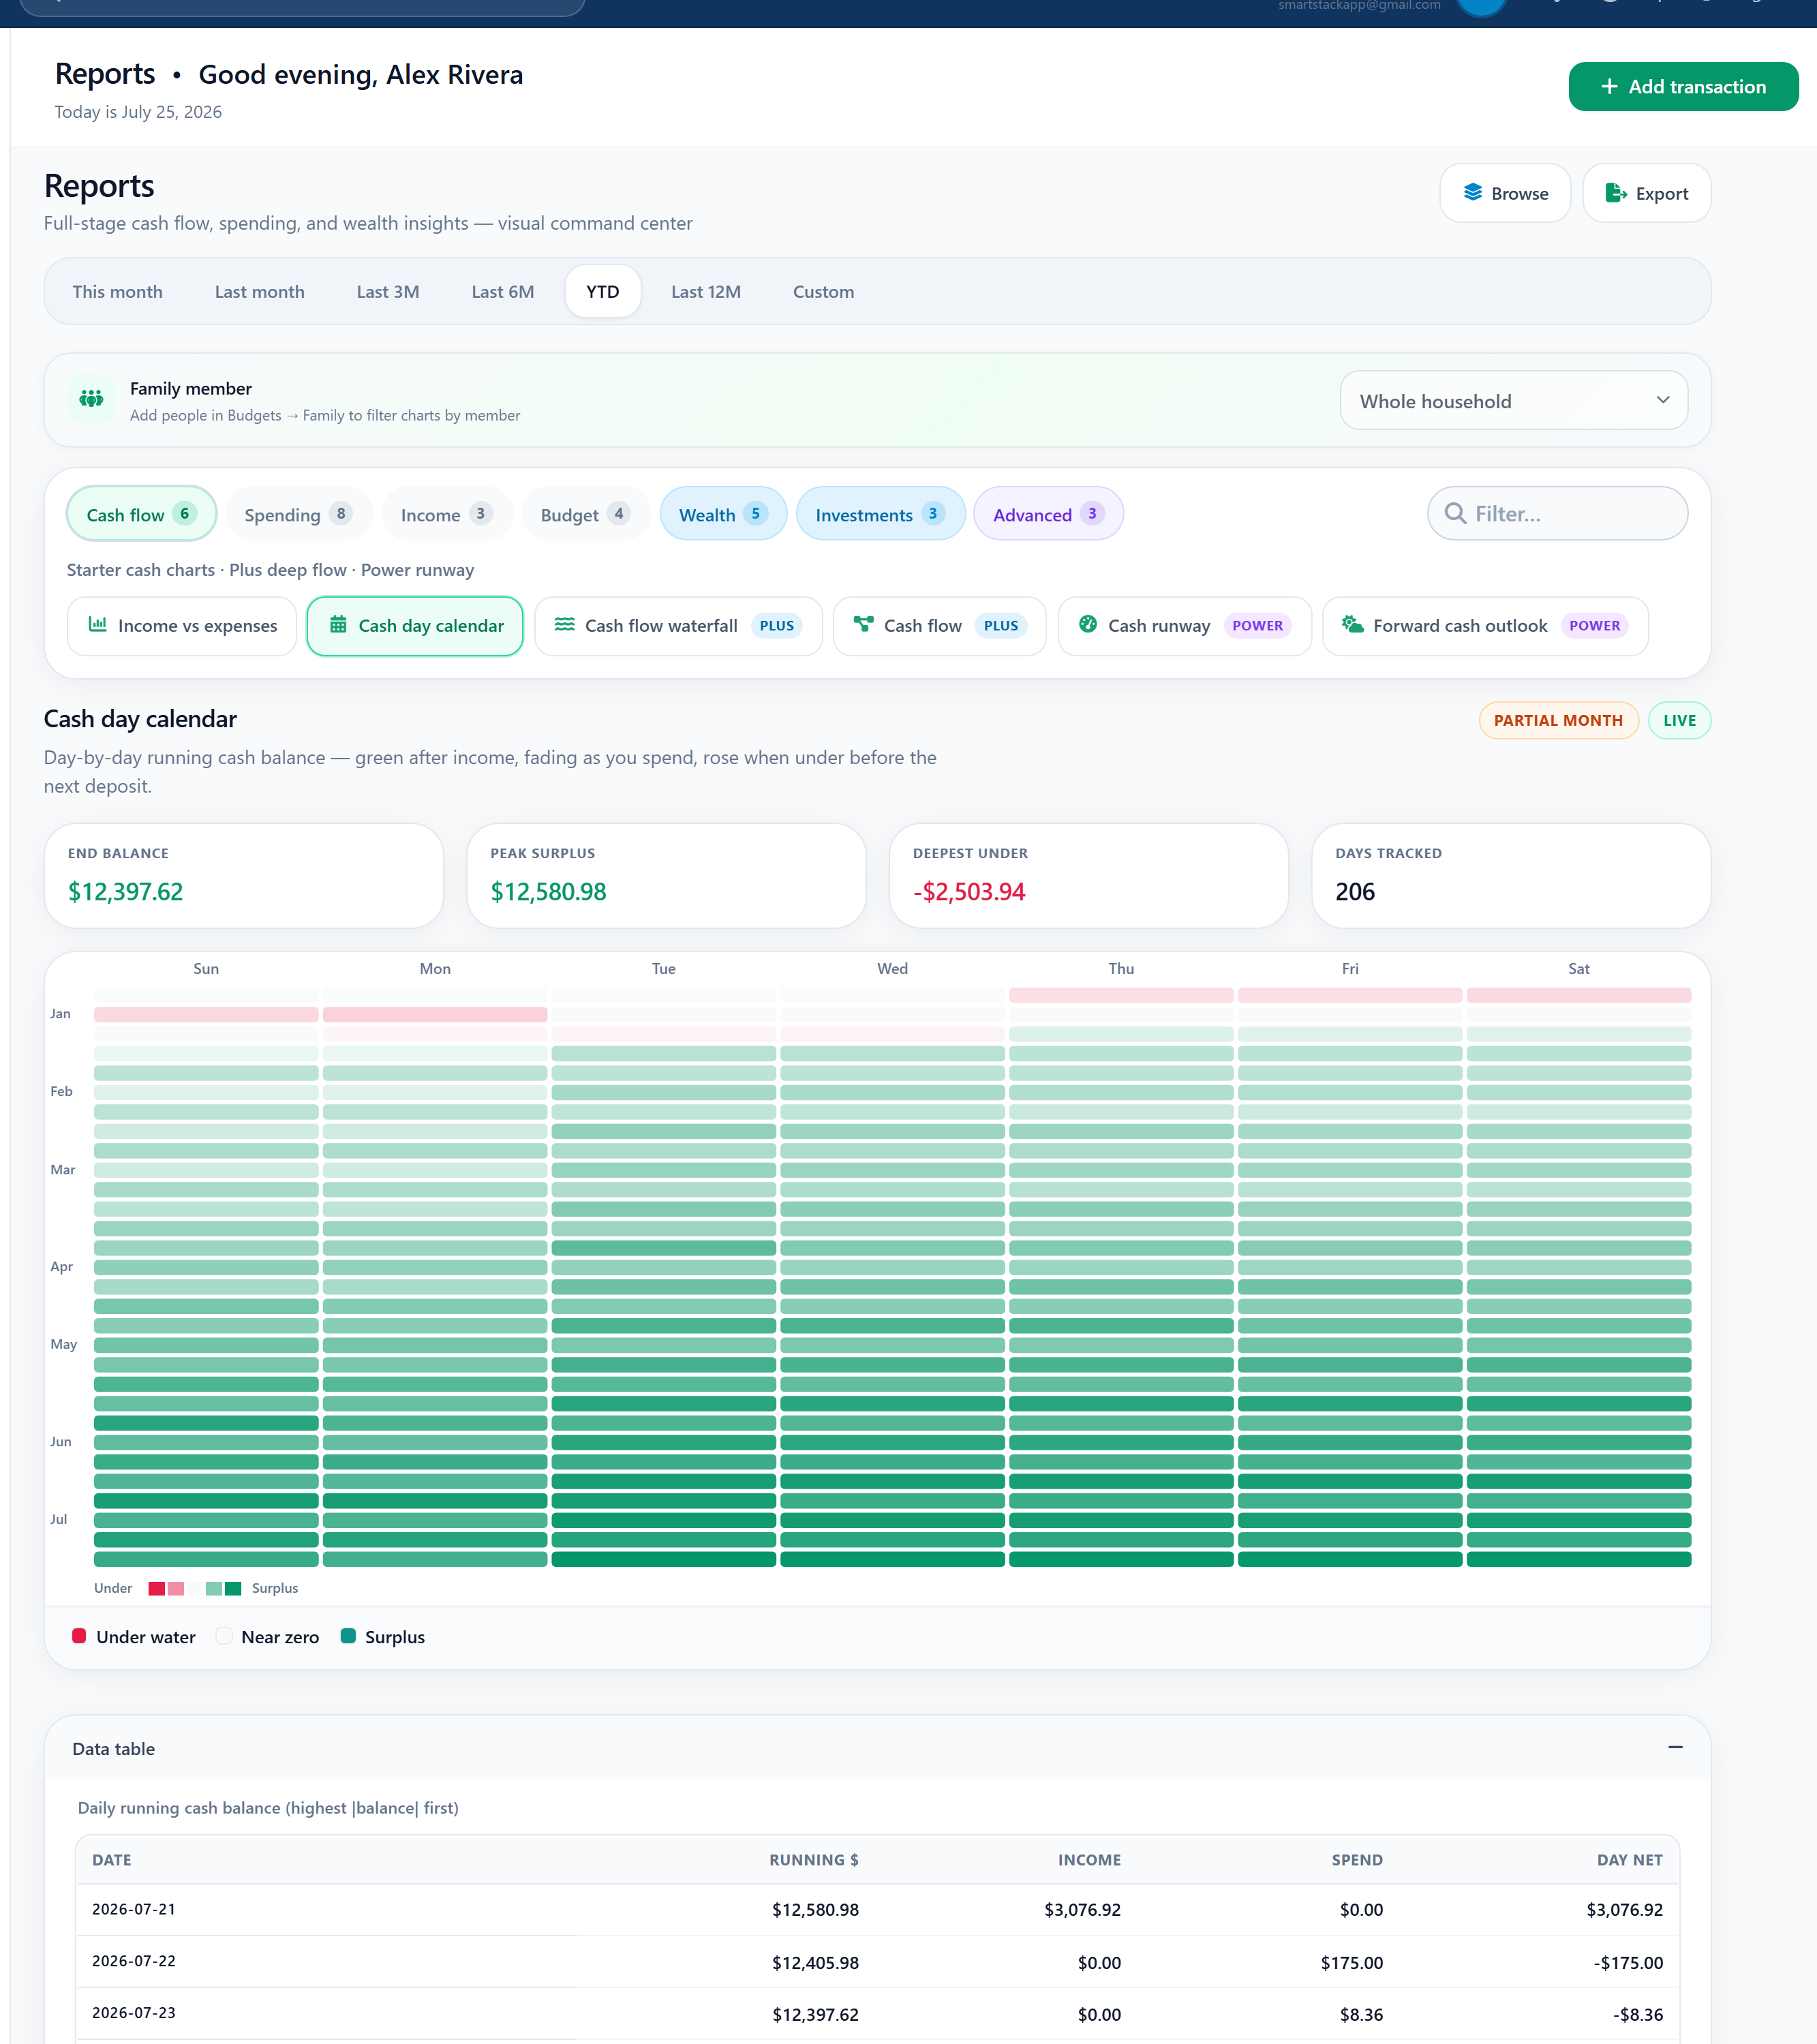Click the Income vs expenses chart icon

click(98, 625)
